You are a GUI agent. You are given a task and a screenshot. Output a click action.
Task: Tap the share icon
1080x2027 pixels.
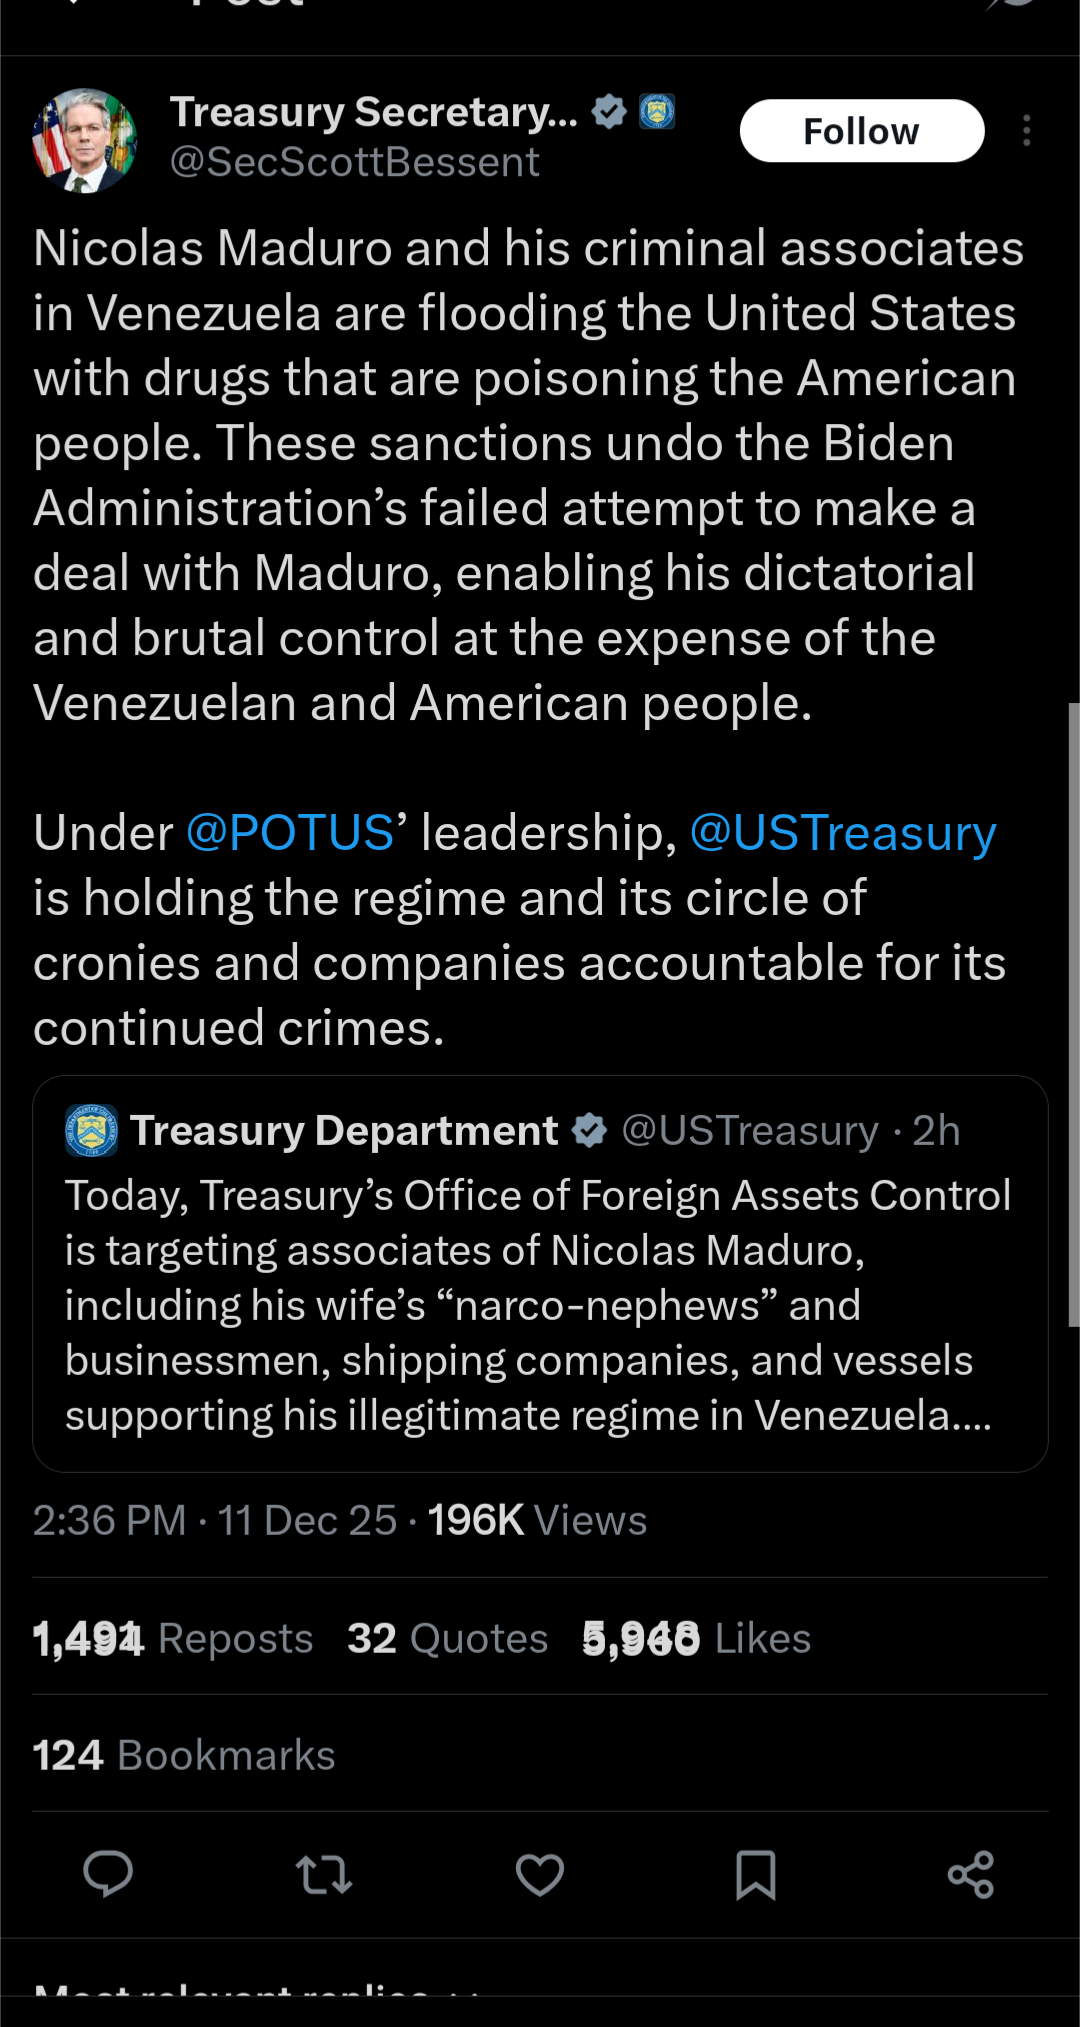tap(971, 1874)
